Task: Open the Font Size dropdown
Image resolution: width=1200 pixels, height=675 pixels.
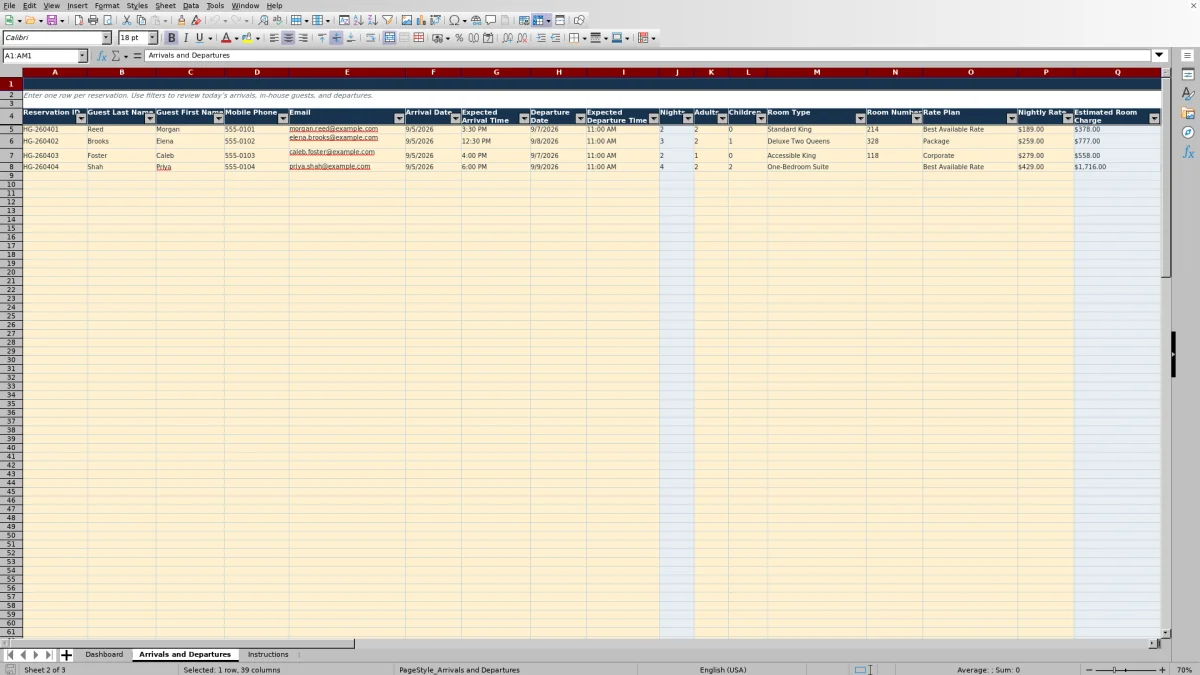Action: (x=153, y=38)
